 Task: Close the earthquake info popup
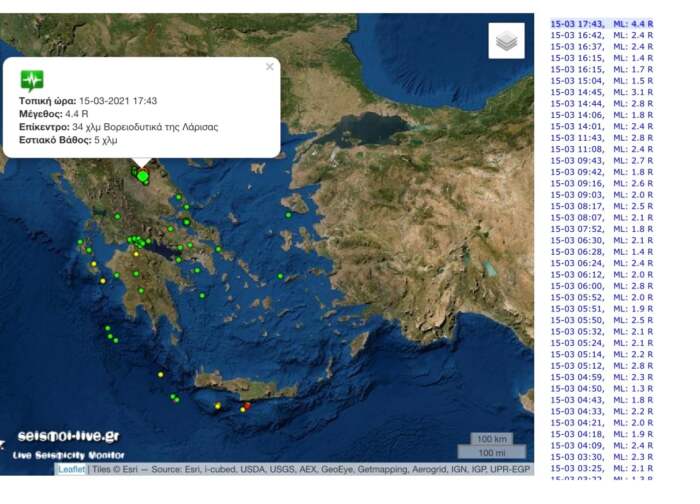269,67
